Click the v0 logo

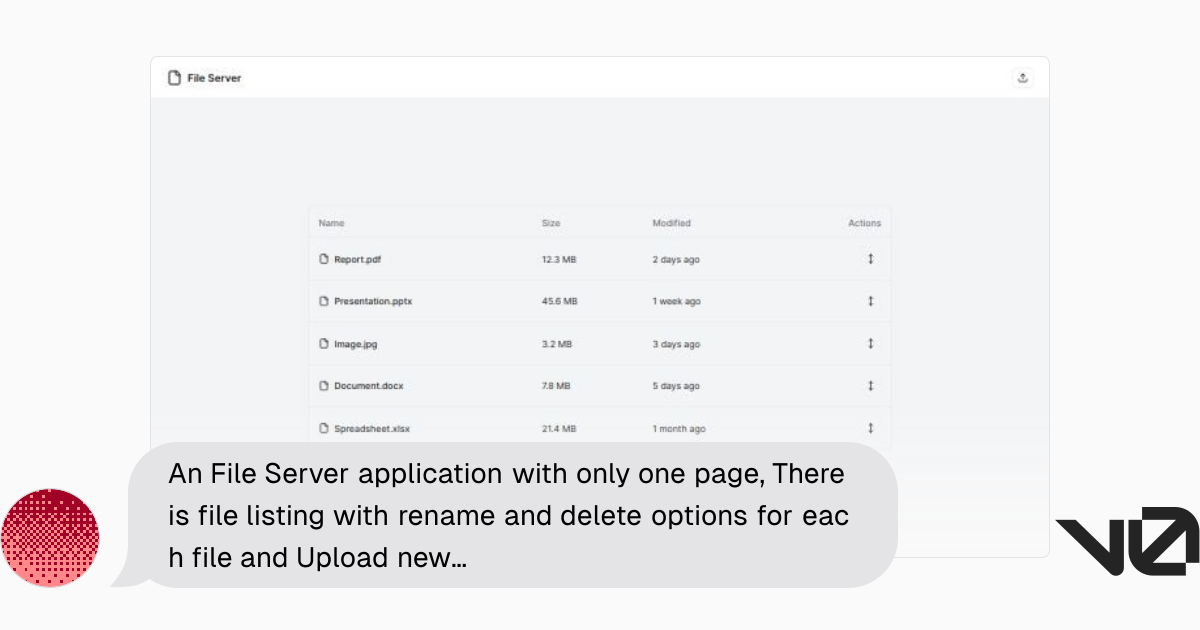[1127, 541]
